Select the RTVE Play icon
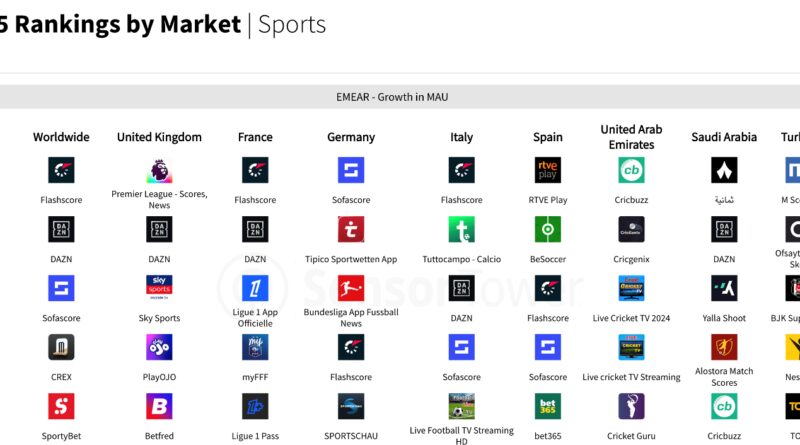Viewport: 800px width, 445px height. [x=548, y=171]
